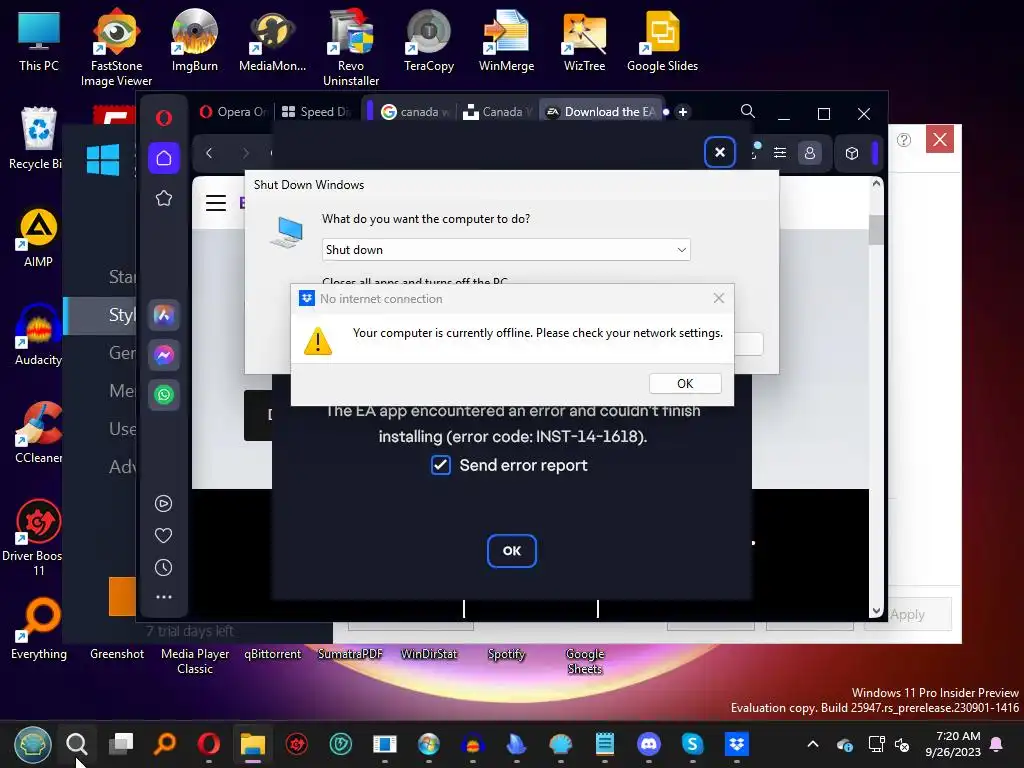1024x768 pixels.
Task: Open Messenger in Opera sidebar
Action: (164, 355)
